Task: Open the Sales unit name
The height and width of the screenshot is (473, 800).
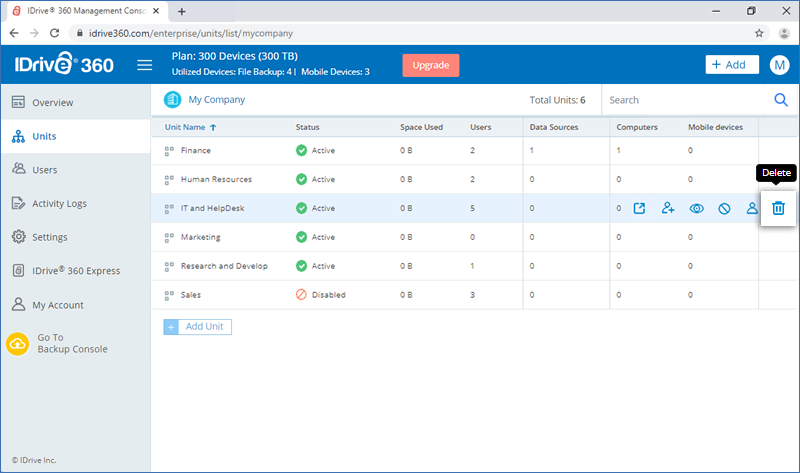Action: tap(191, 295)
